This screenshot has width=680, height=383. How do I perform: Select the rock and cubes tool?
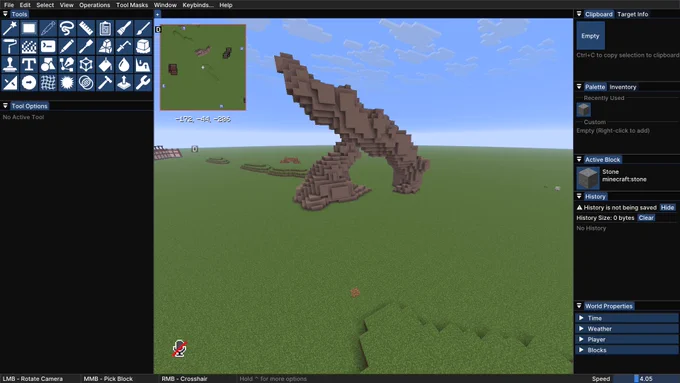(105, 46)
